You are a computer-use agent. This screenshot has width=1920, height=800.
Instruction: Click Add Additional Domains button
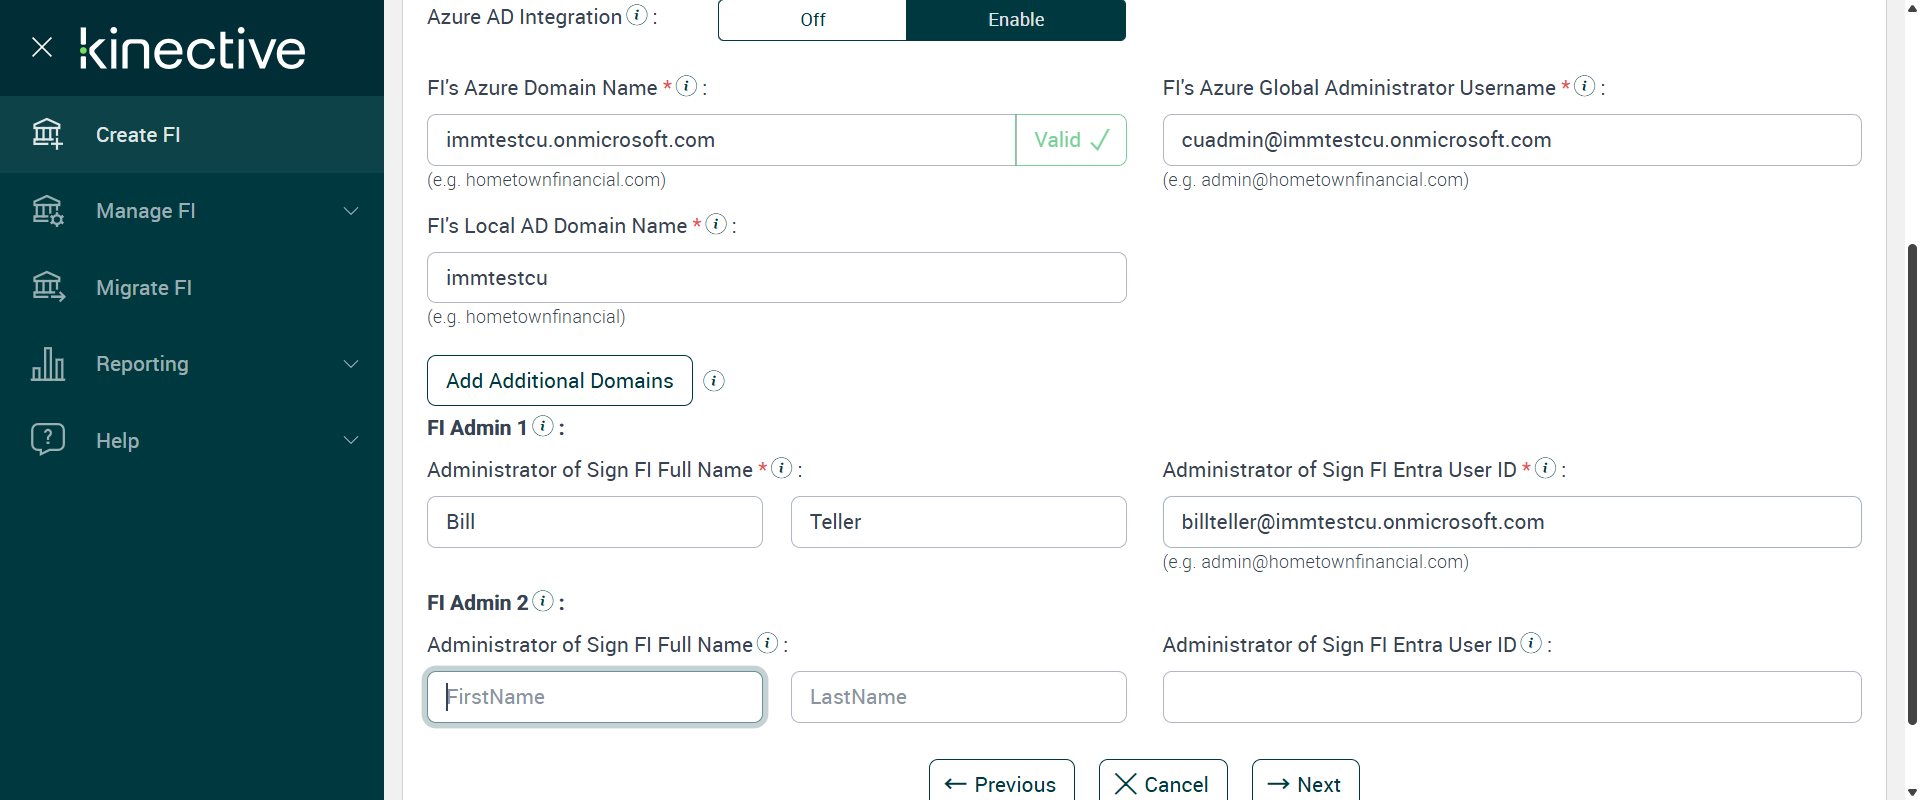560,381
